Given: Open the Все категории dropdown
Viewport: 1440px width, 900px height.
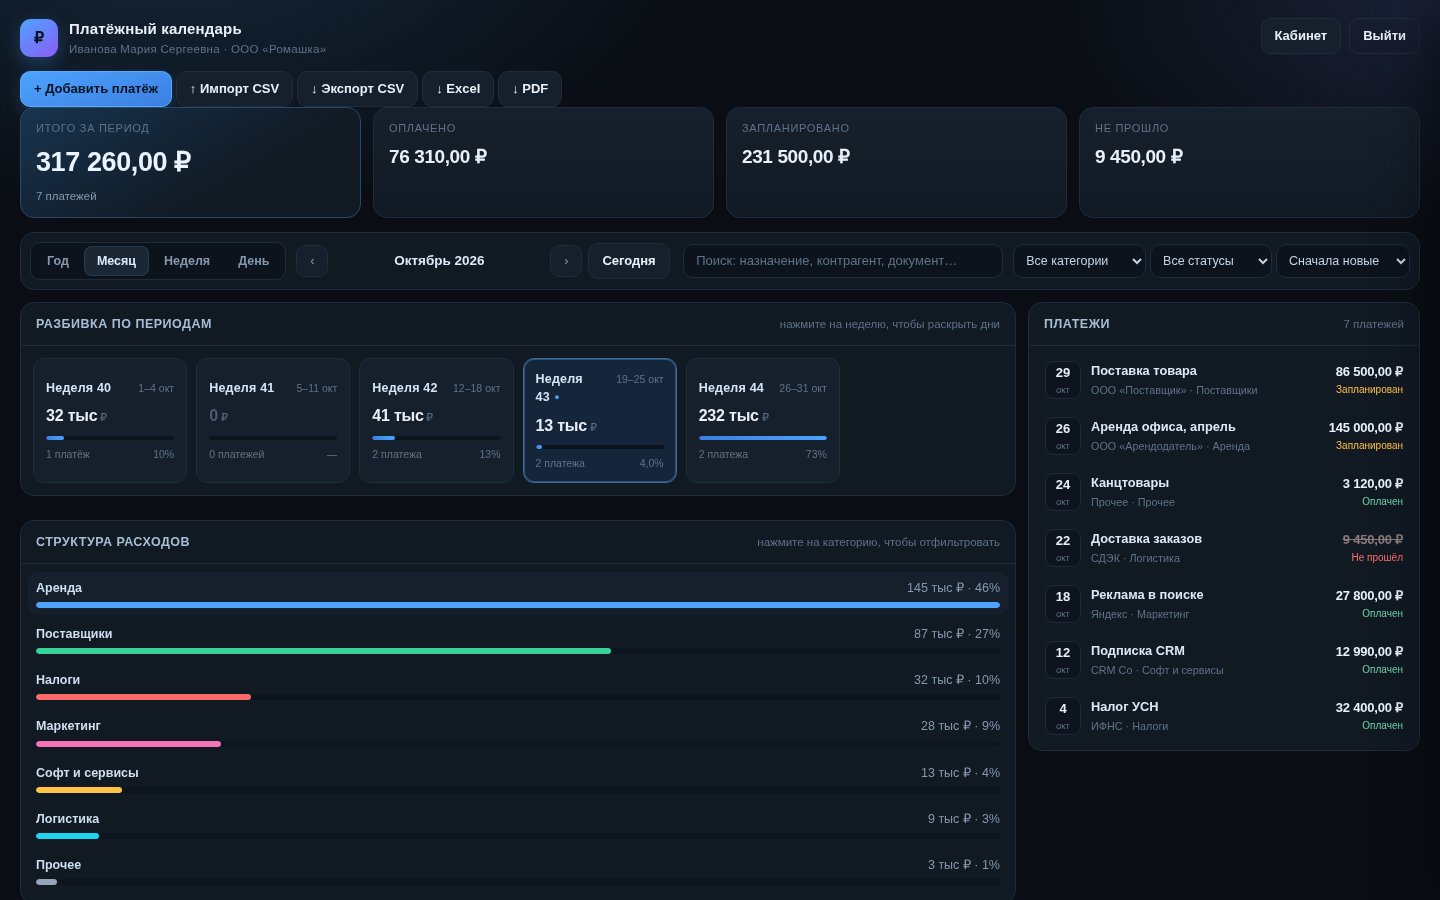Looking at the screenshot, I should click(x=1079, y=261).
